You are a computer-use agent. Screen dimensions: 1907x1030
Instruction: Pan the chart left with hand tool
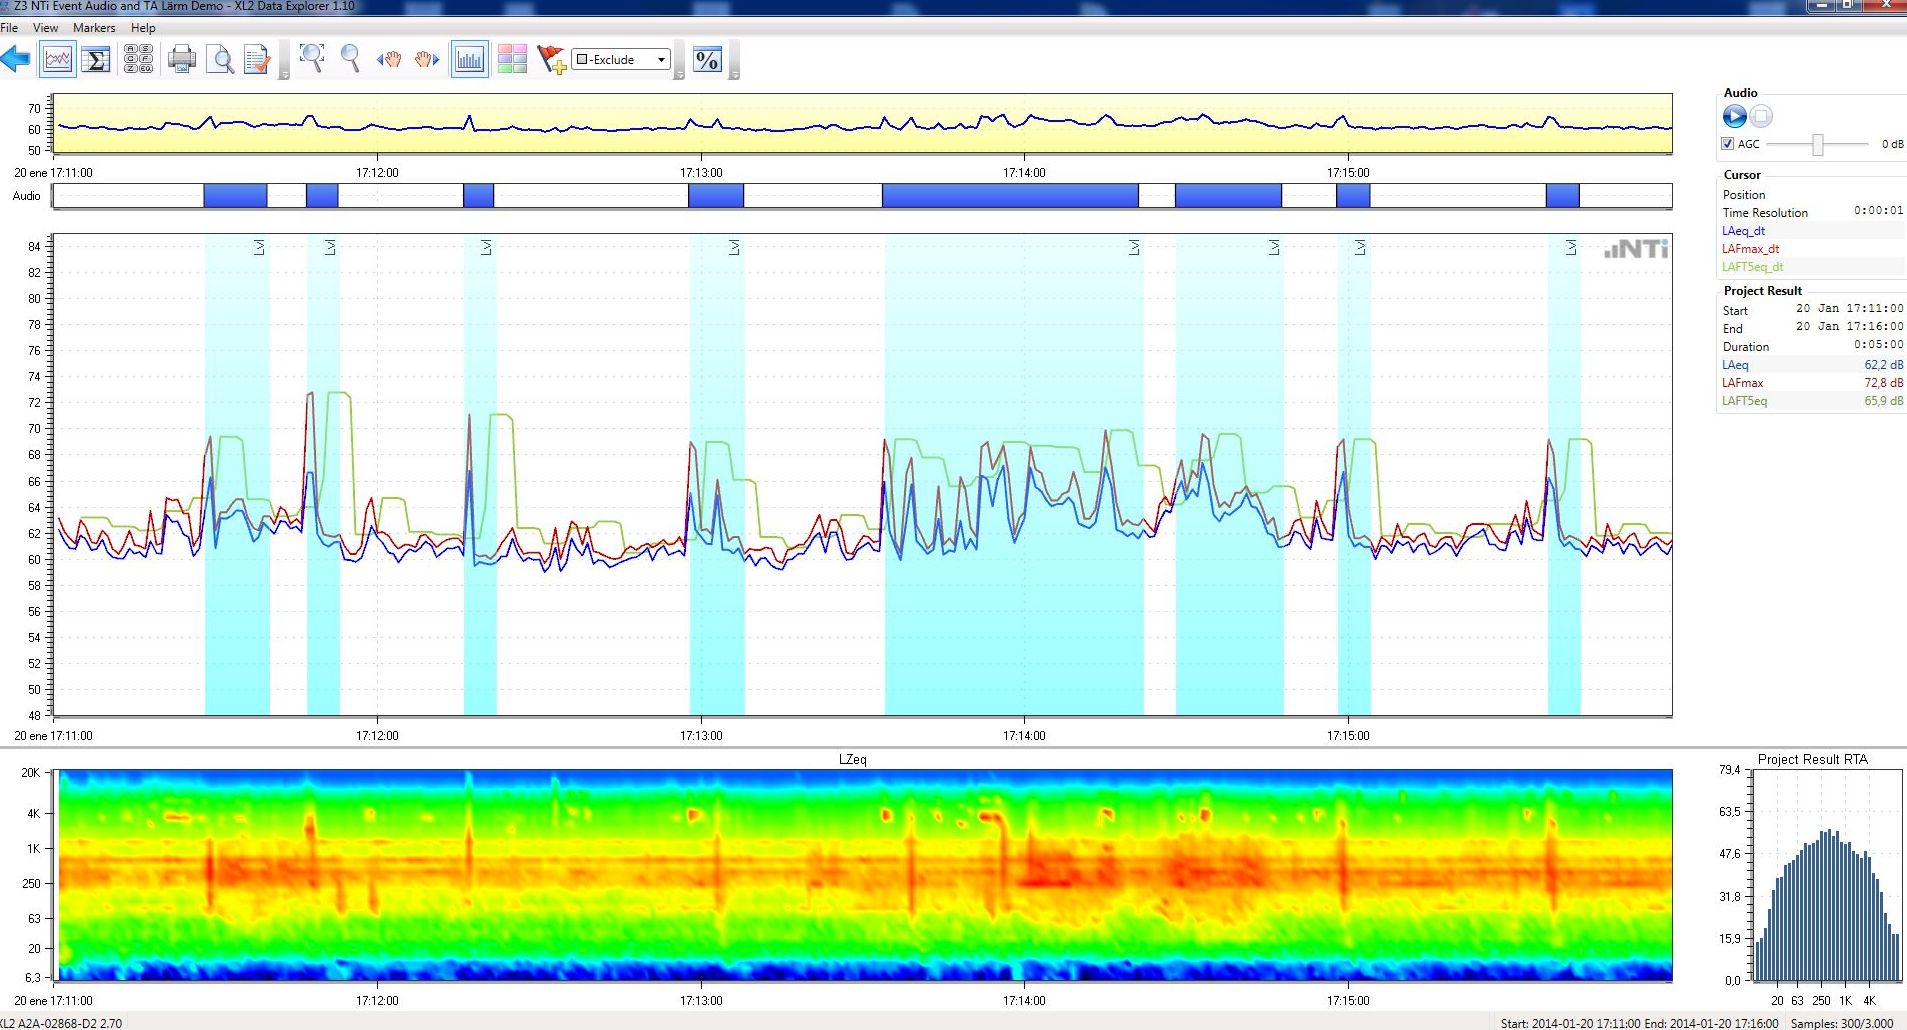click(x=389, y=60)
